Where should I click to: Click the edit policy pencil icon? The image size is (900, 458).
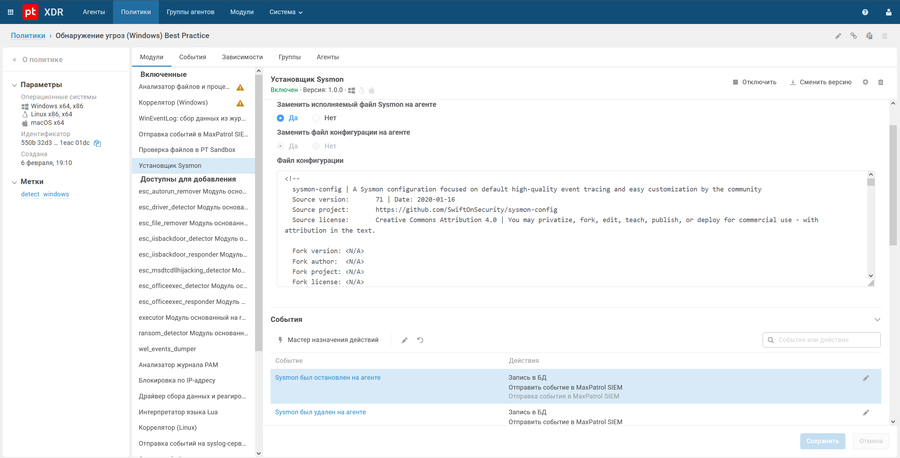click(838, 36)
